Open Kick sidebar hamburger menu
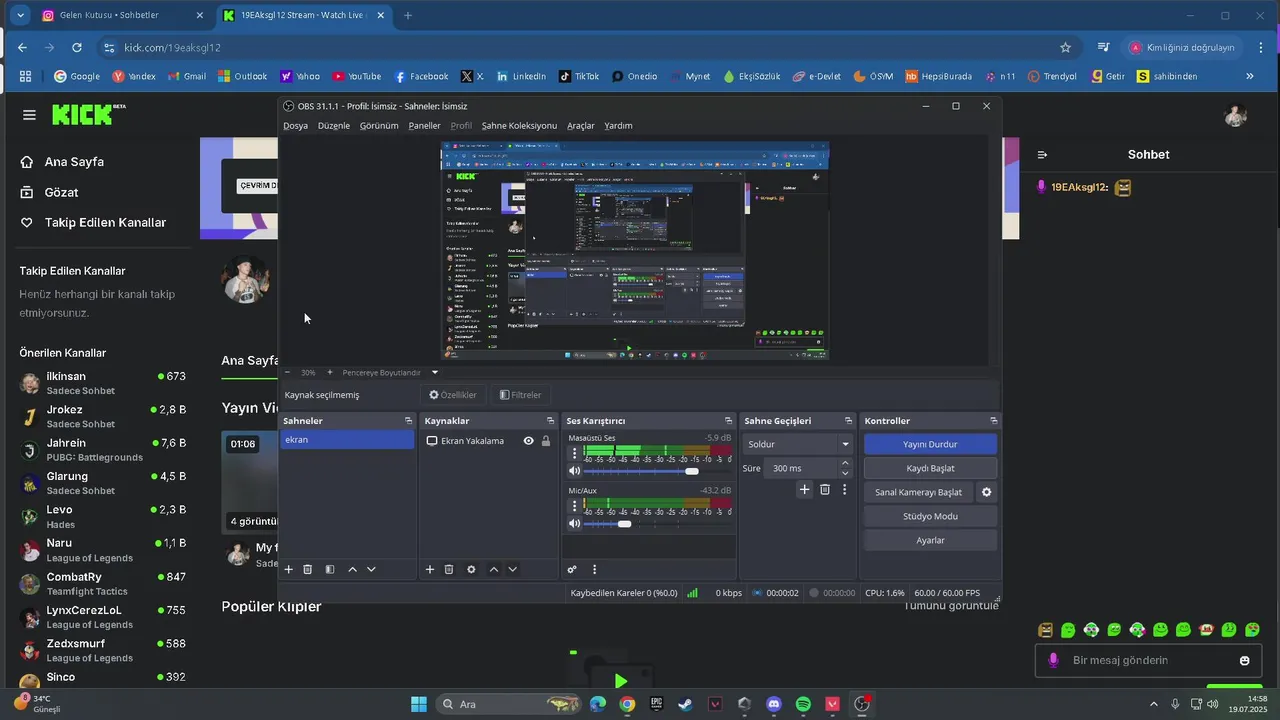This screenshot has height=720, width=1280. coord(29,115)
